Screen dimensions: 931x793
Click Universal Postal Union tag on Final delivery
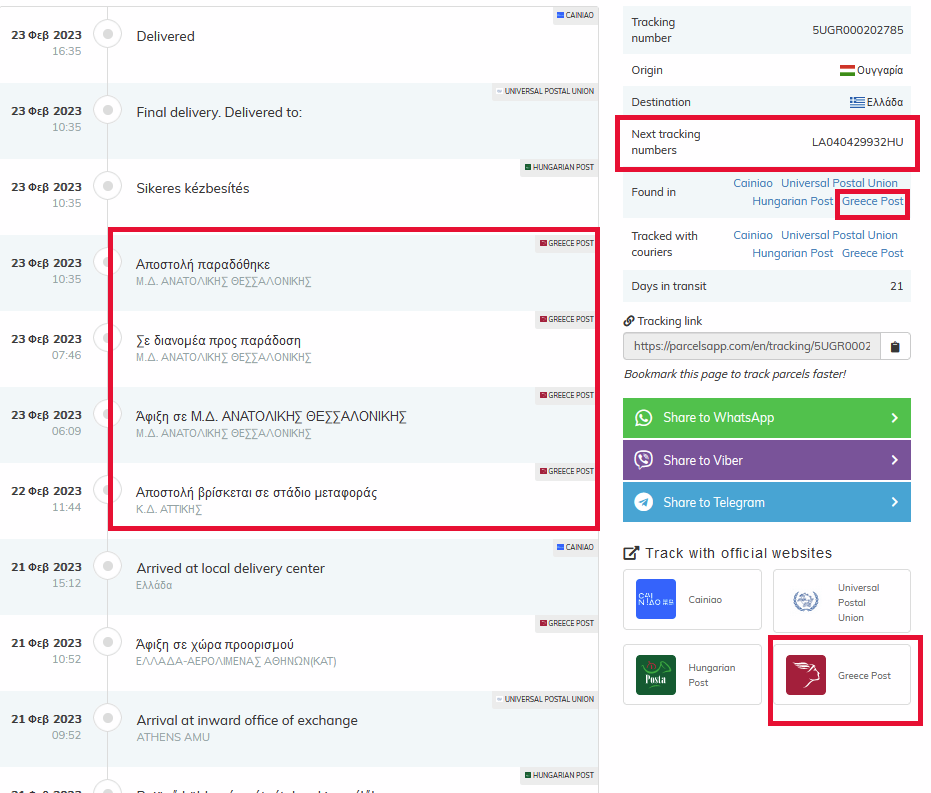coord(545,91)
